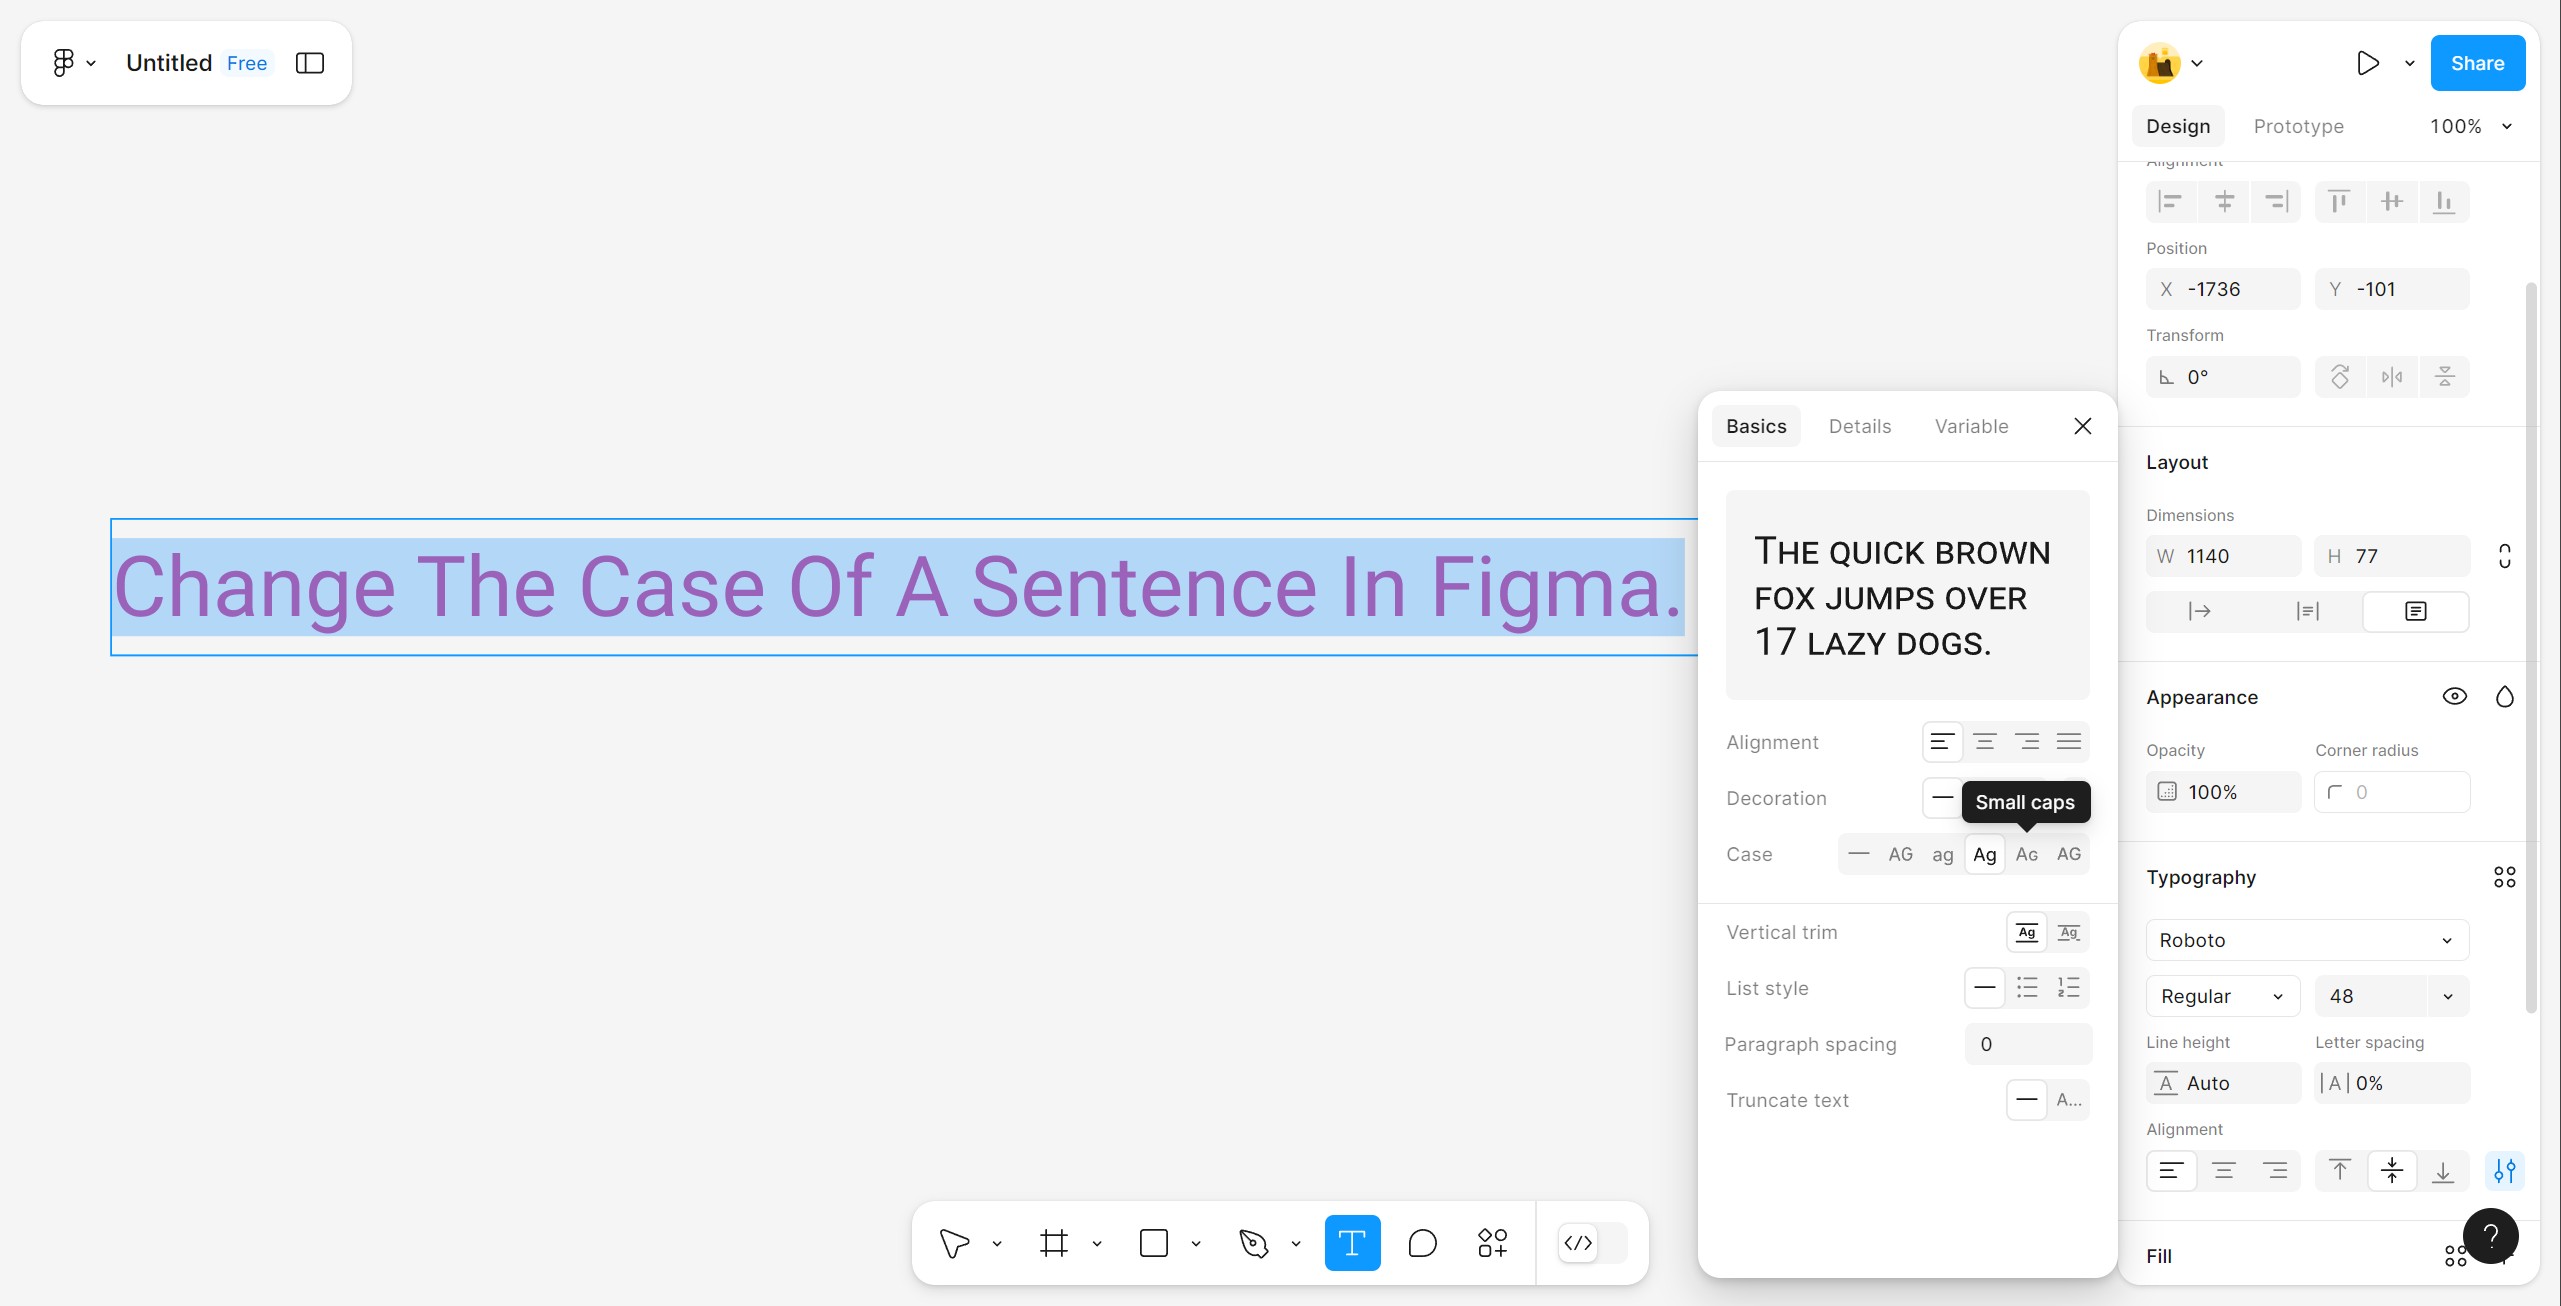Select the Pen tool
This screenshot has height=1306, width=2561.
coord(1253,1243)
